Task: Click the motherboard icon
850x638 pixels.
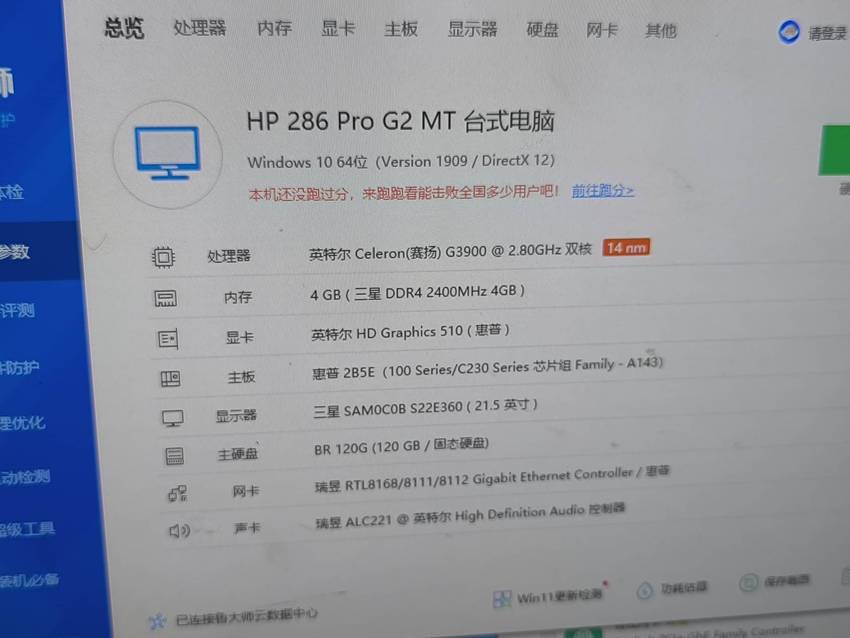Action: (x=170, y=378)
